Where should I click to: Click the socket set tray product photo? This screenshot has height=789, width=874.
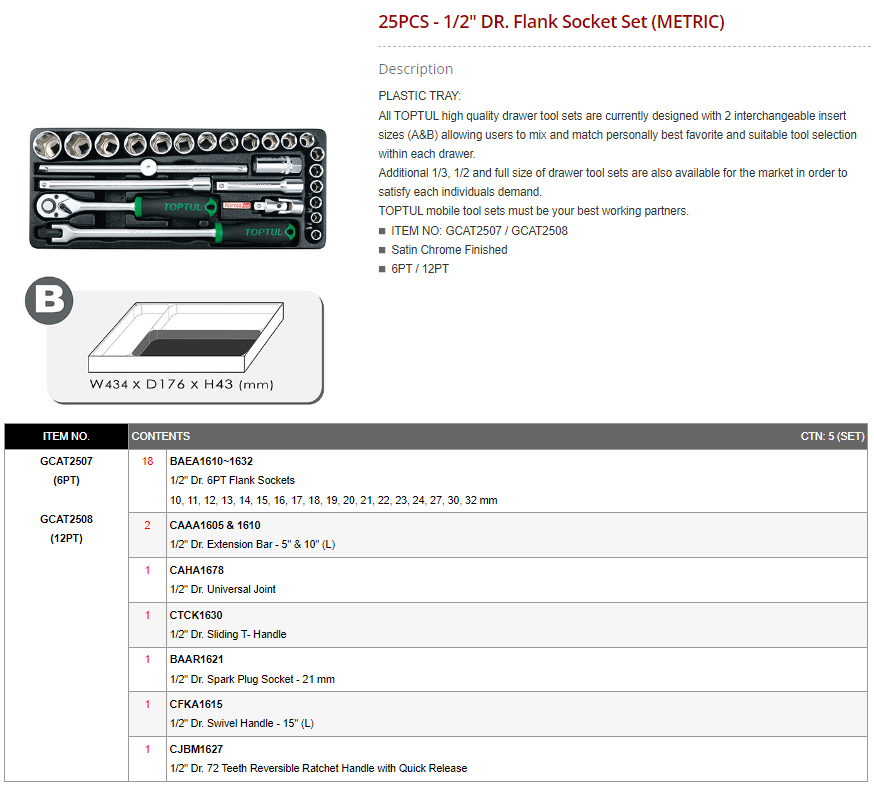coord(178,188)
